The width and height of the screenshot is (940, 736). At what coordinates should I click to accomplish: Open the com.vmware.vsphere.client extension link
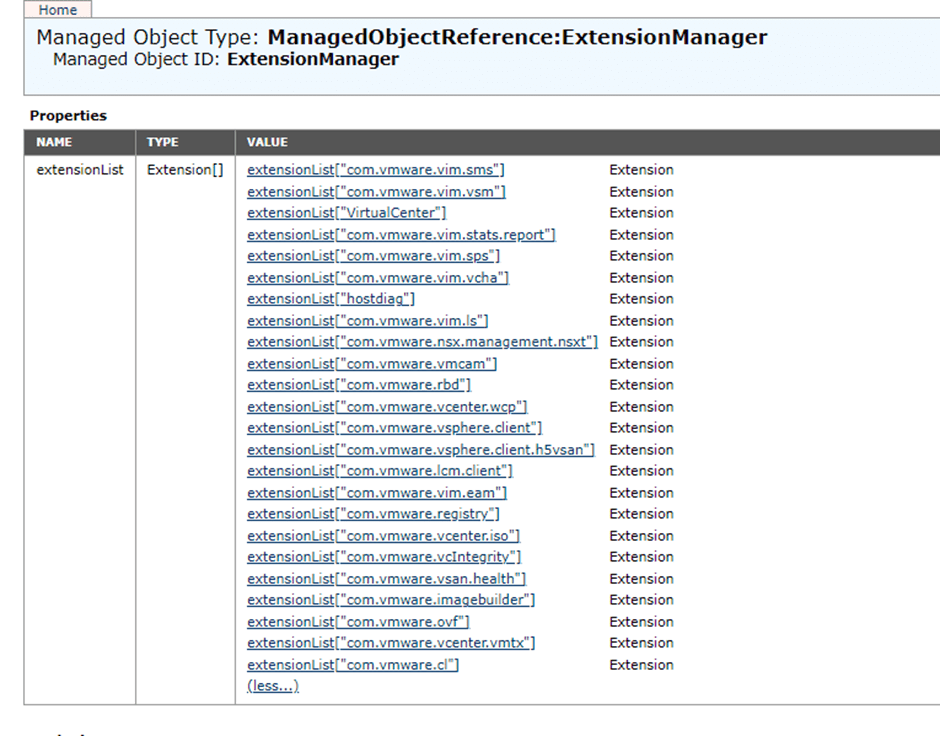coord(393,427)
